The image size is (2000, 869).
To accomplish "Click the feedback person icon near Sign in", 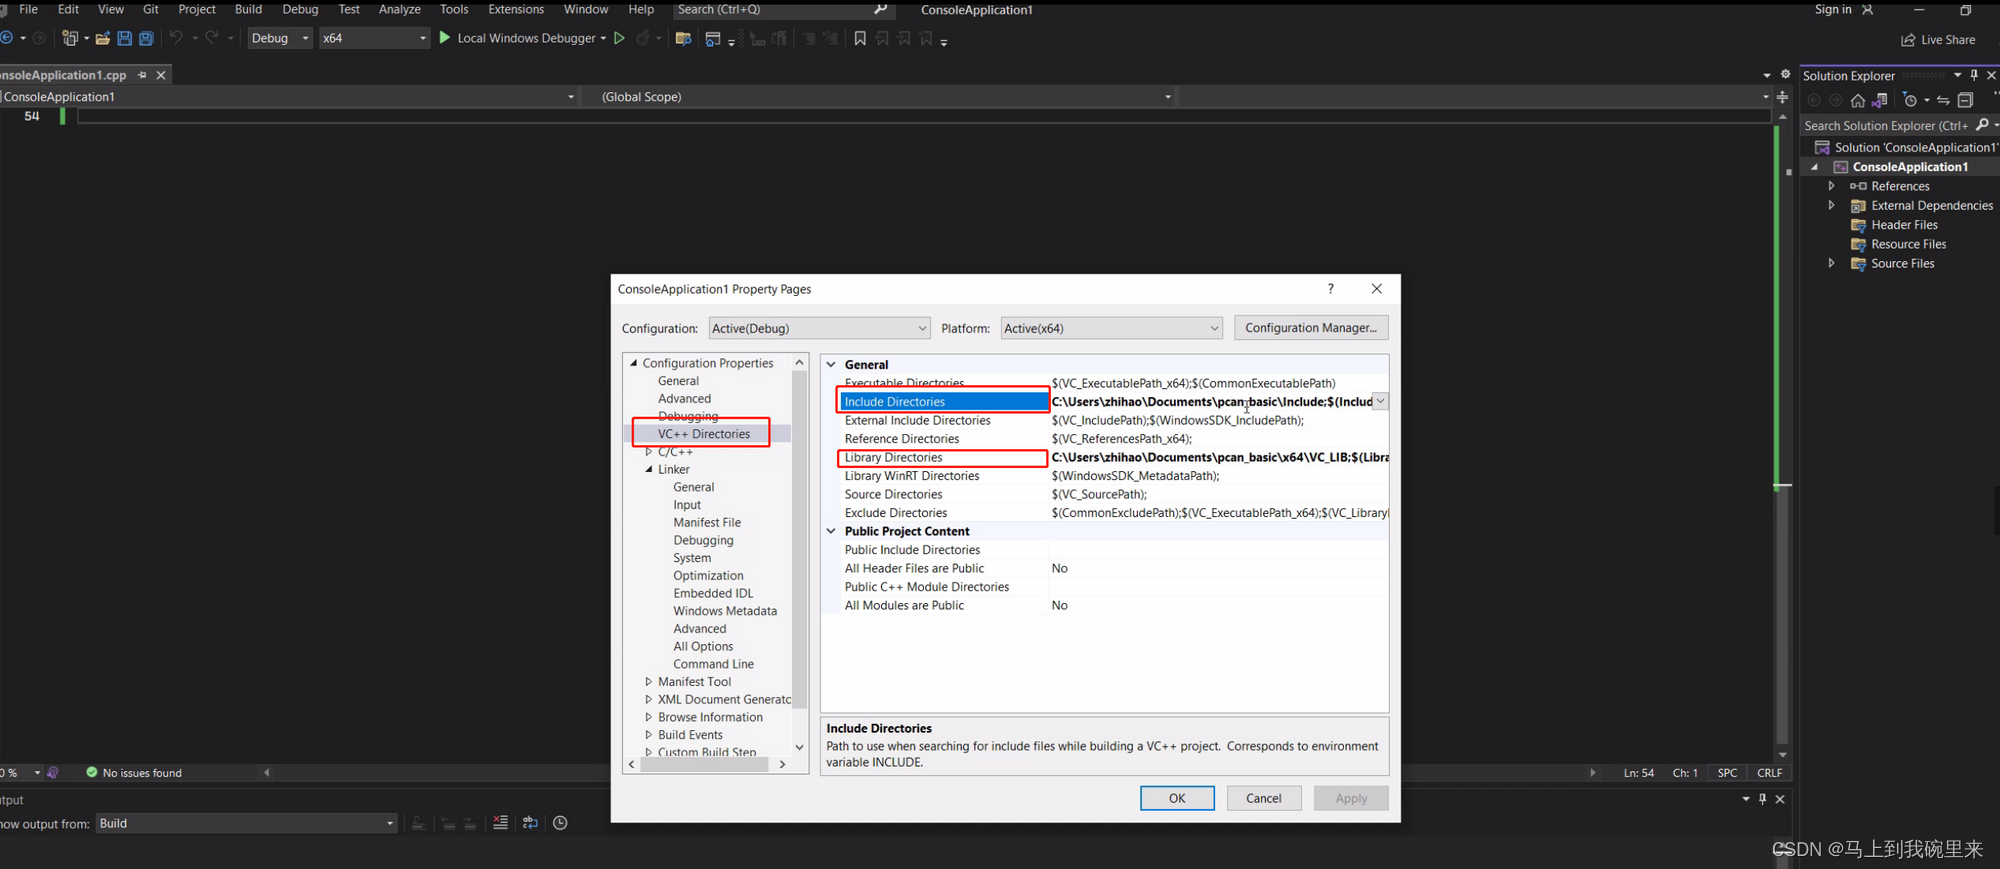I will coord(1867,10).
